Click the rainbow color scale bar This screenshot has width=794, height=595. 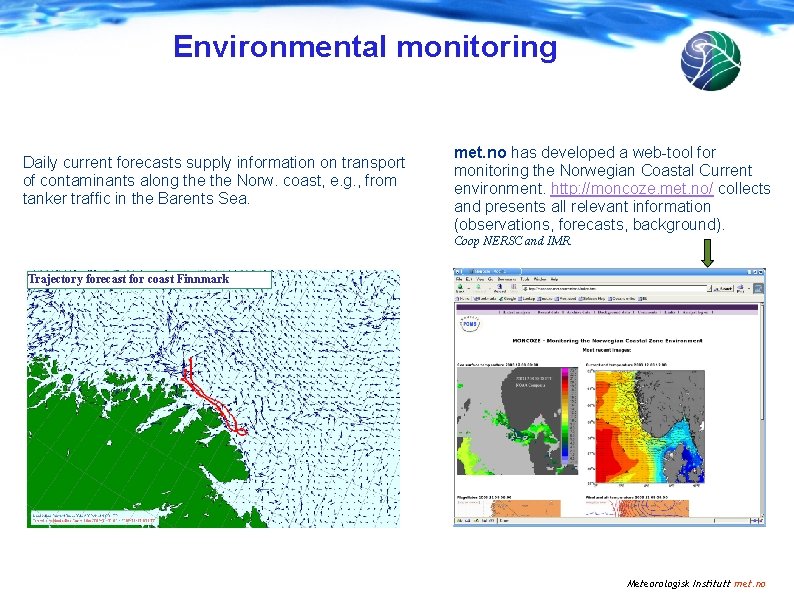566,416
